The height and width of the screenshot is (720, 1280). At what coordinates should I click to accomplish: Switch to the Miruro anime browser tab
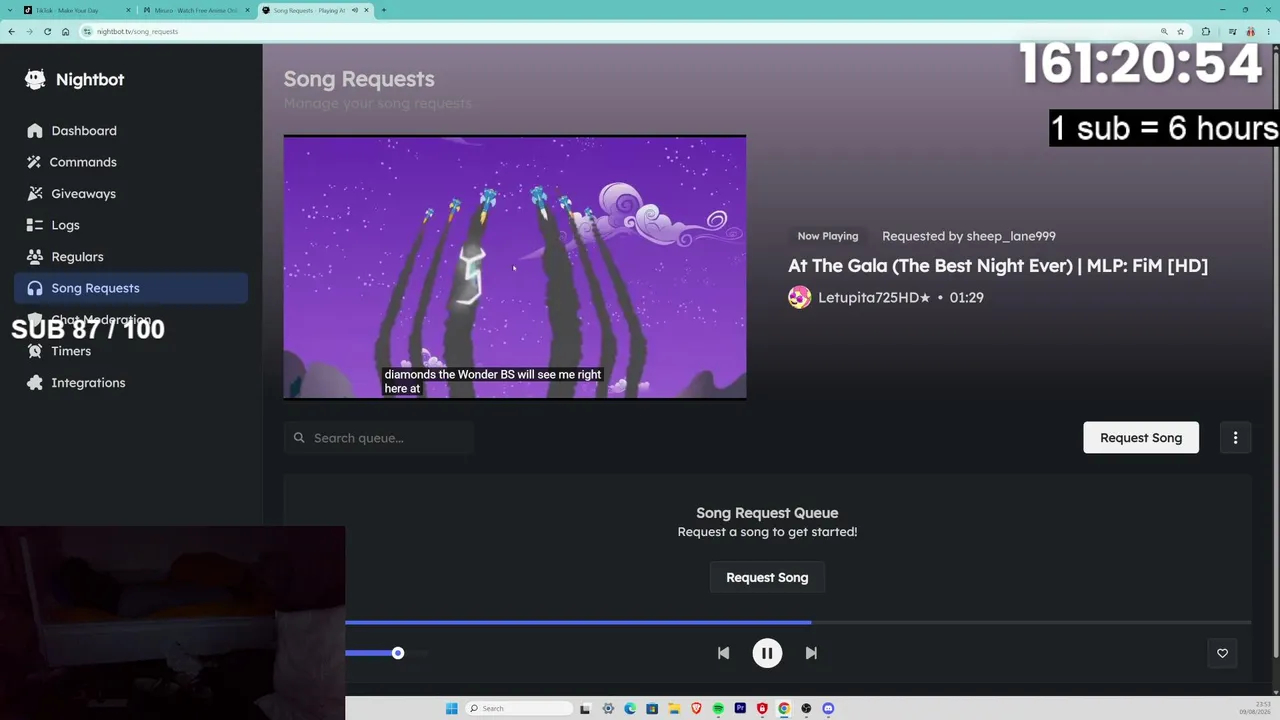[x=195, y=10]
